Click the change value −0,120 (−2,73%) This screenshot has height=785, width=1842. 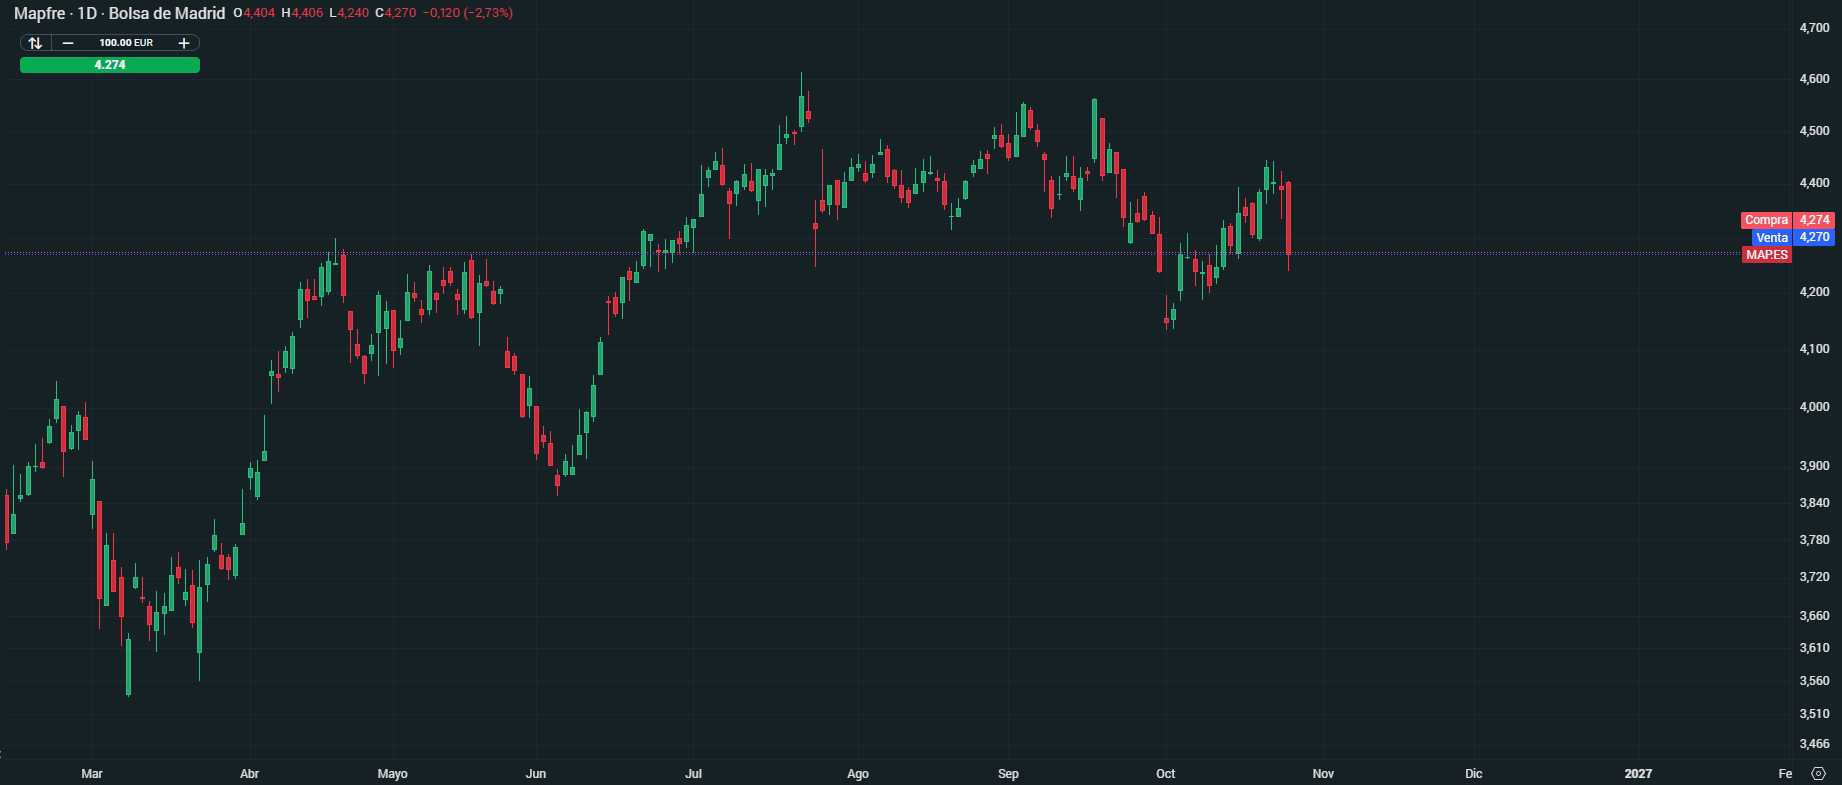(467, 13)
